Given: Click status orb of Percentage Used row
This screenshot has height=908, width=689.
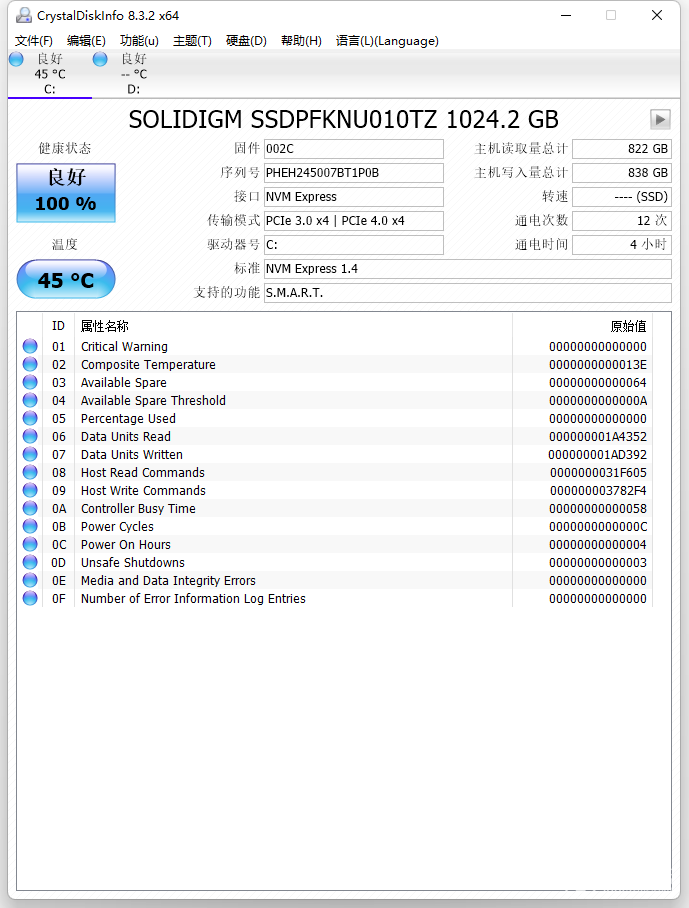Looking at the screenshot, I should pyautogui.click(x=30, y=418).
